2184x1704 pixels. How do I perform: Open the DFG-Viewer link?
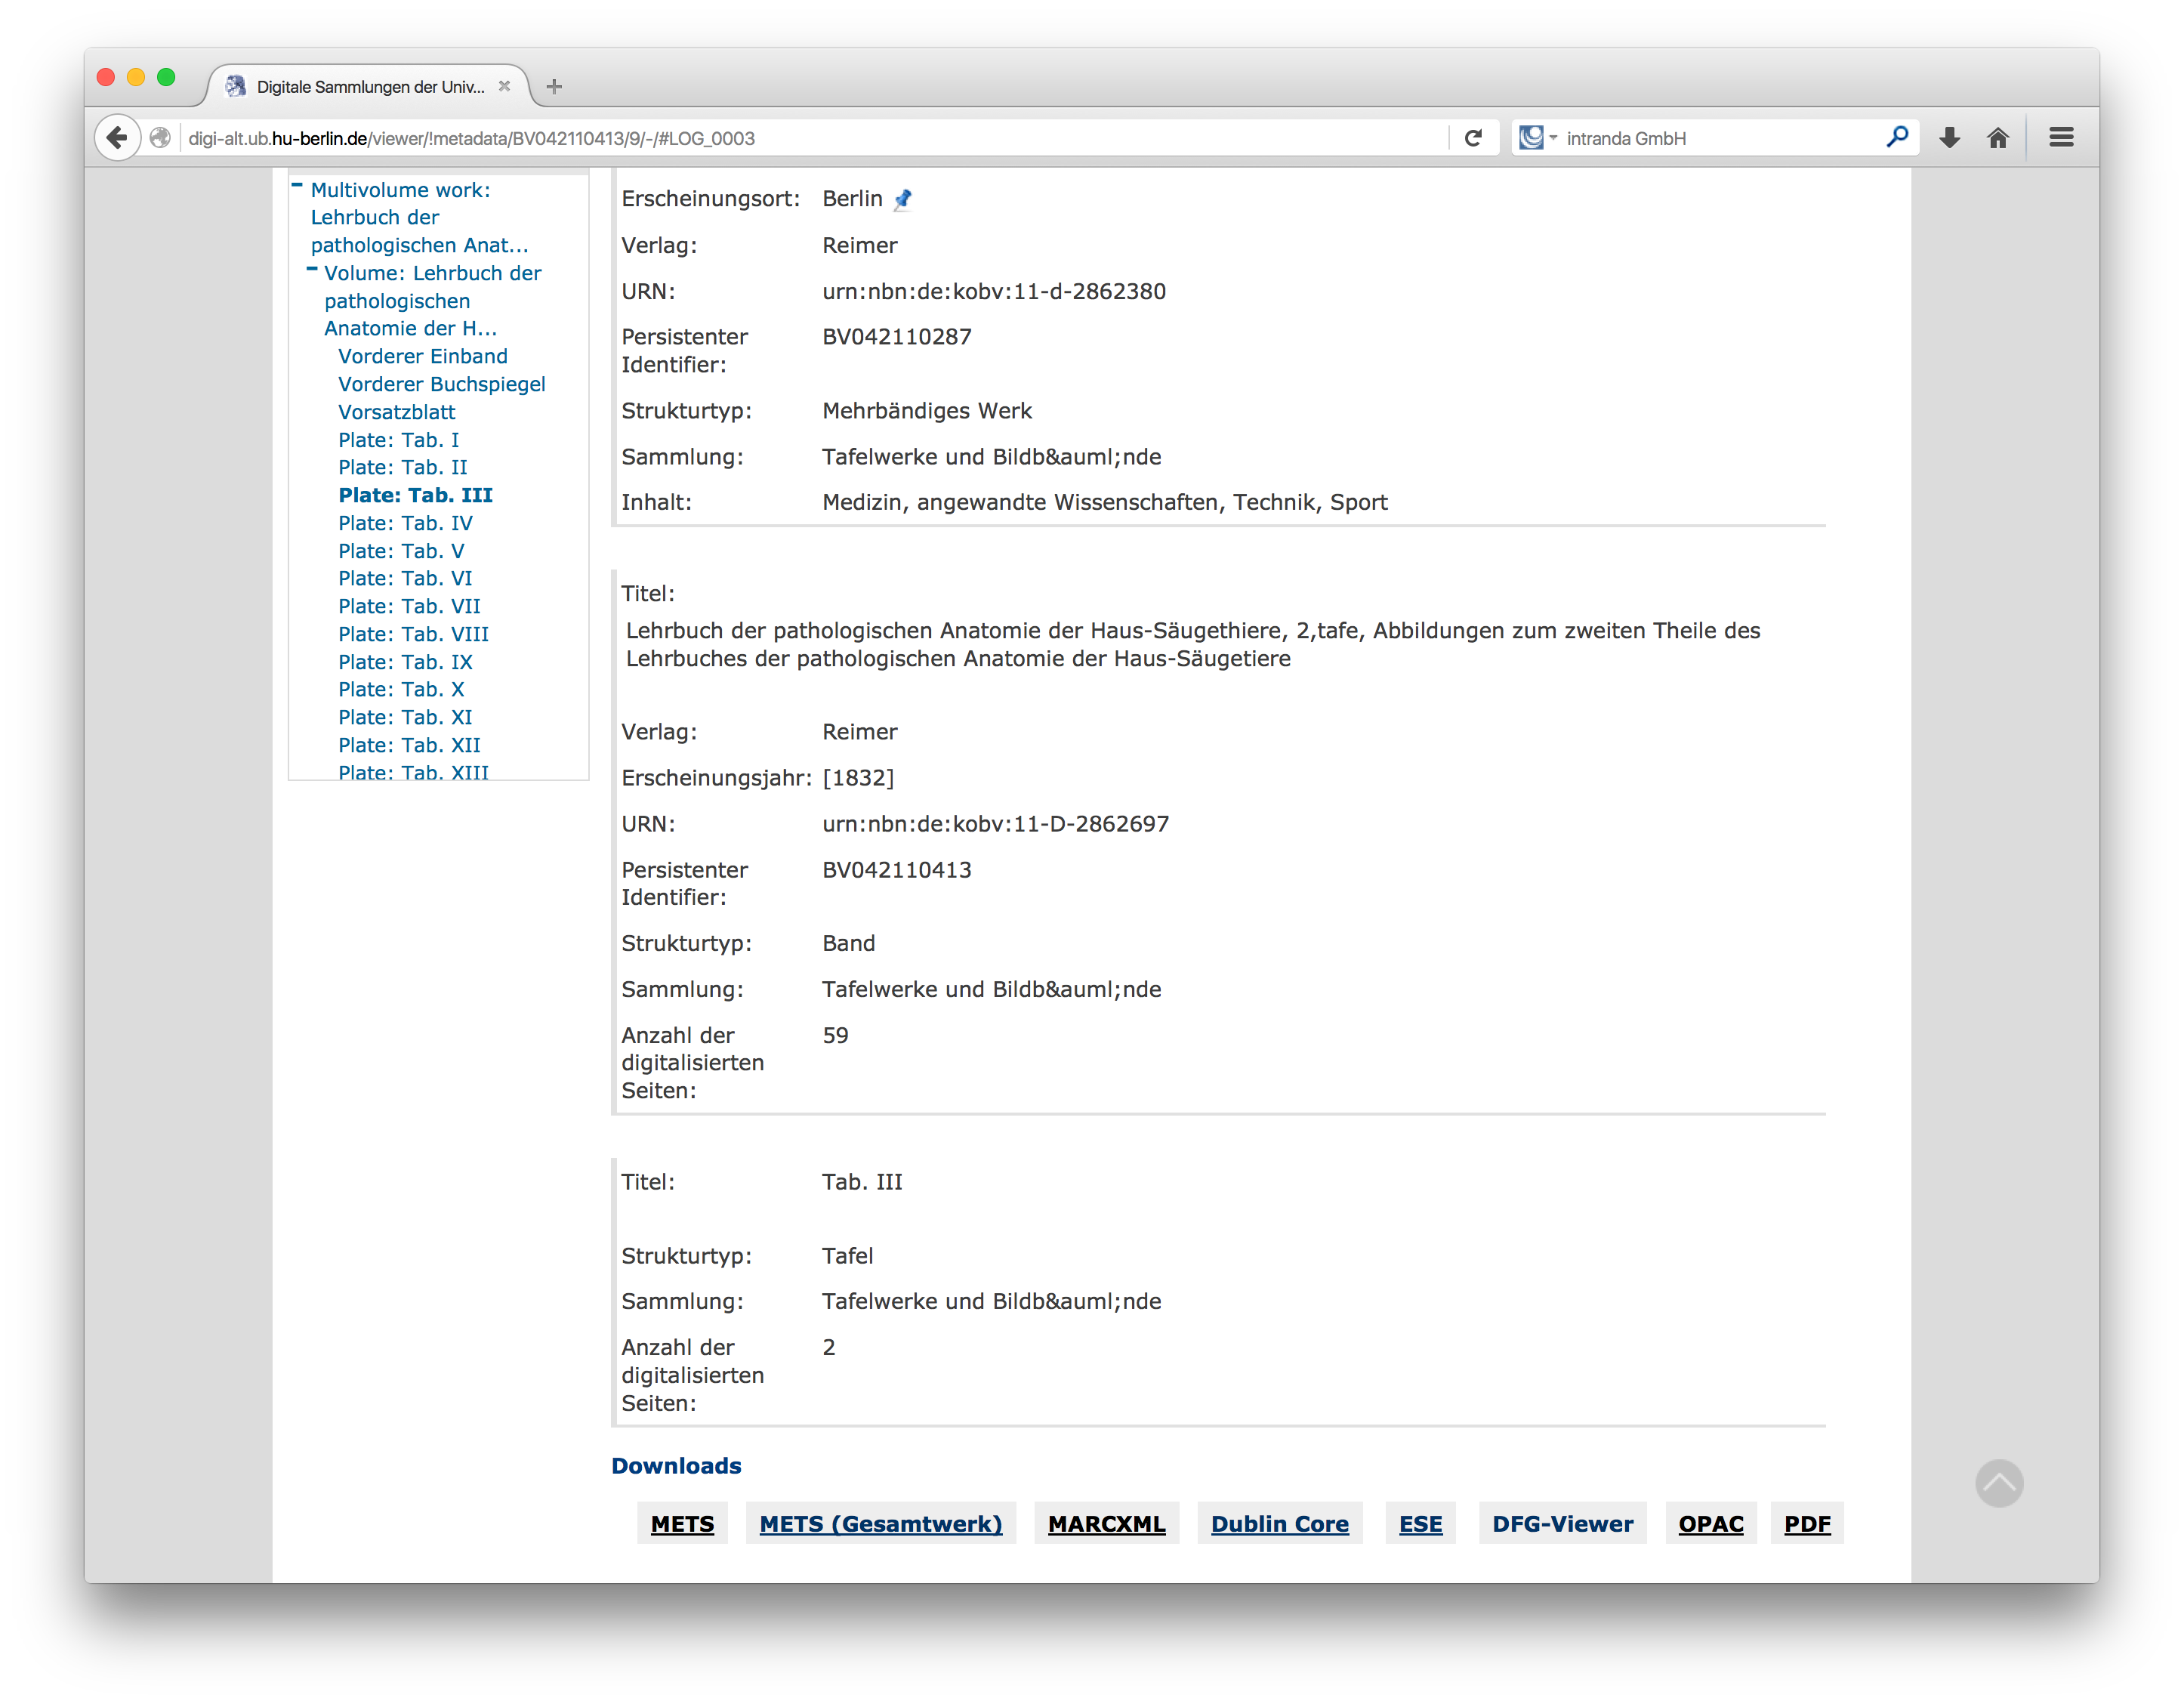[1562, 1524]
